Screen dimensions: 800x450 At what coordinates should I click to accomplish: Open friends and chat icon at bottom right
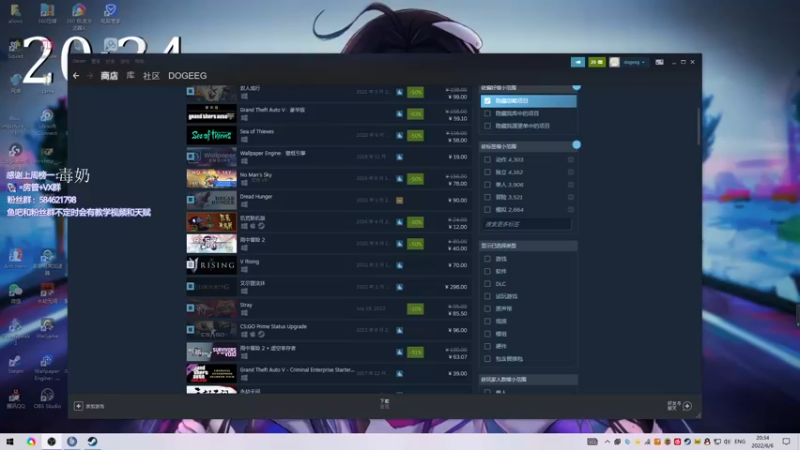point(687,406)
